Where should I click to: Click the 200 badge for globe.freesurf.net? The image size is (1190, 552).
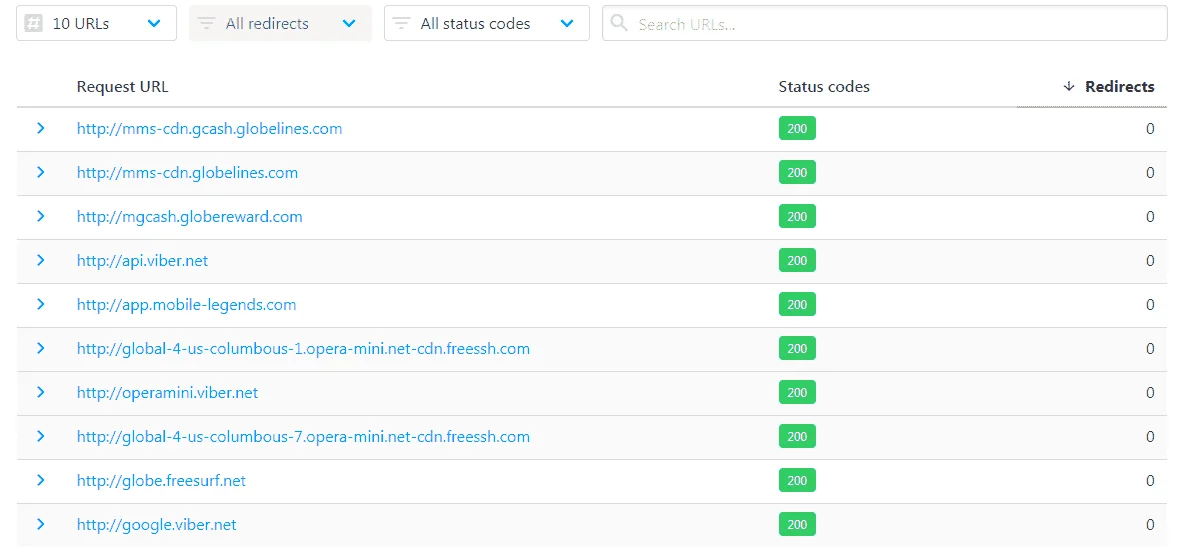[x=797, y=481]
